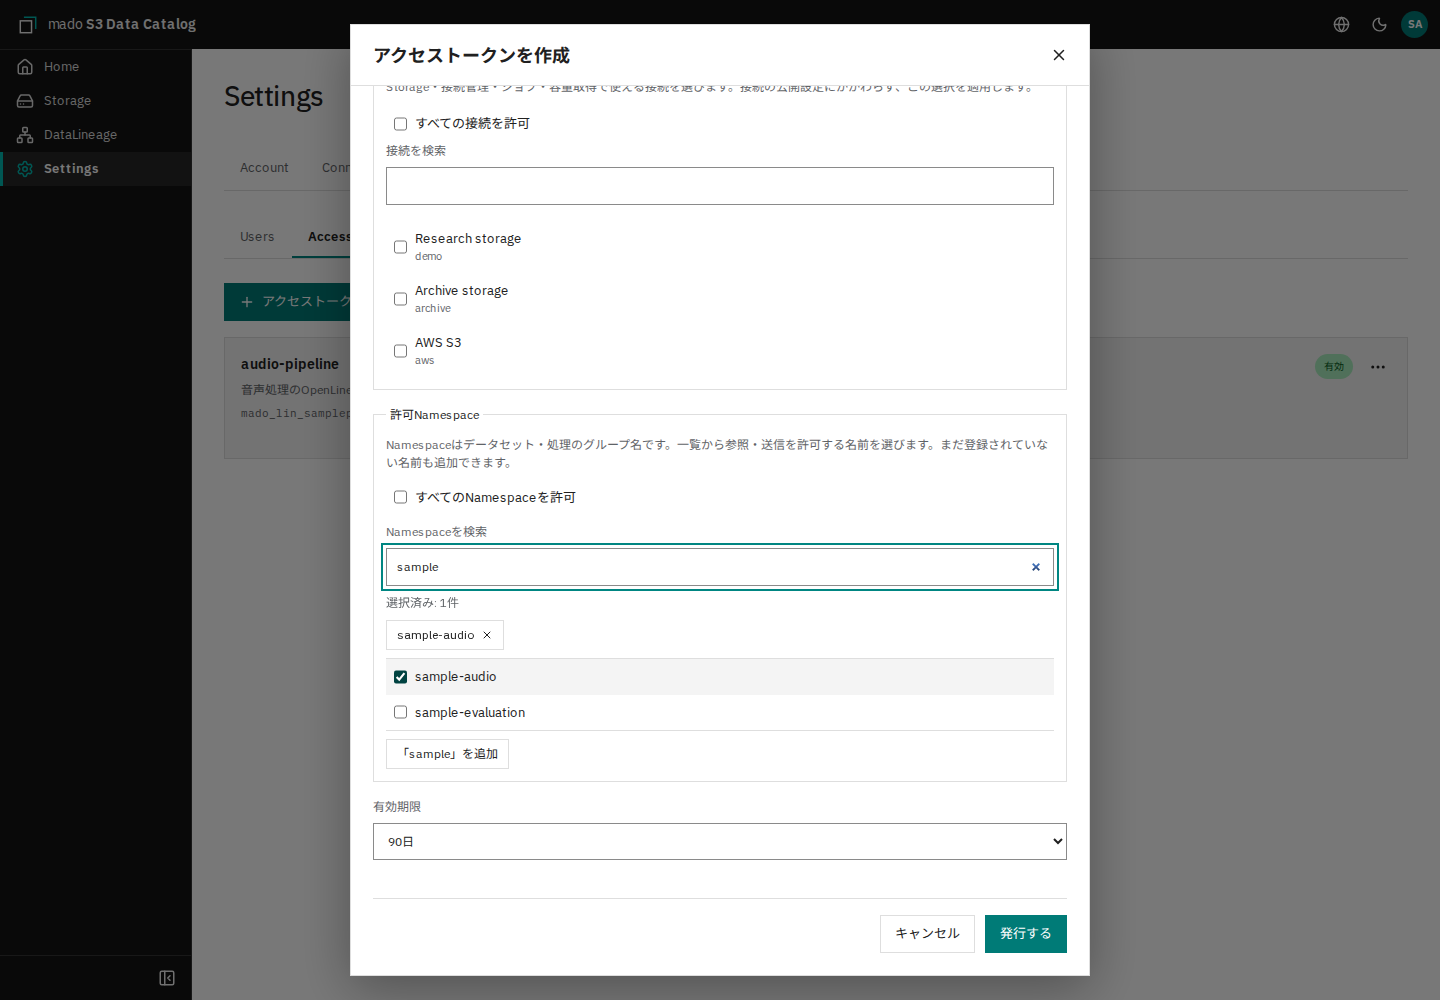Viewport: 1440px width, 1000px height.
Task: Switch to the Users sub-tab
Action: pyautogui.click(x=257, y=237)
